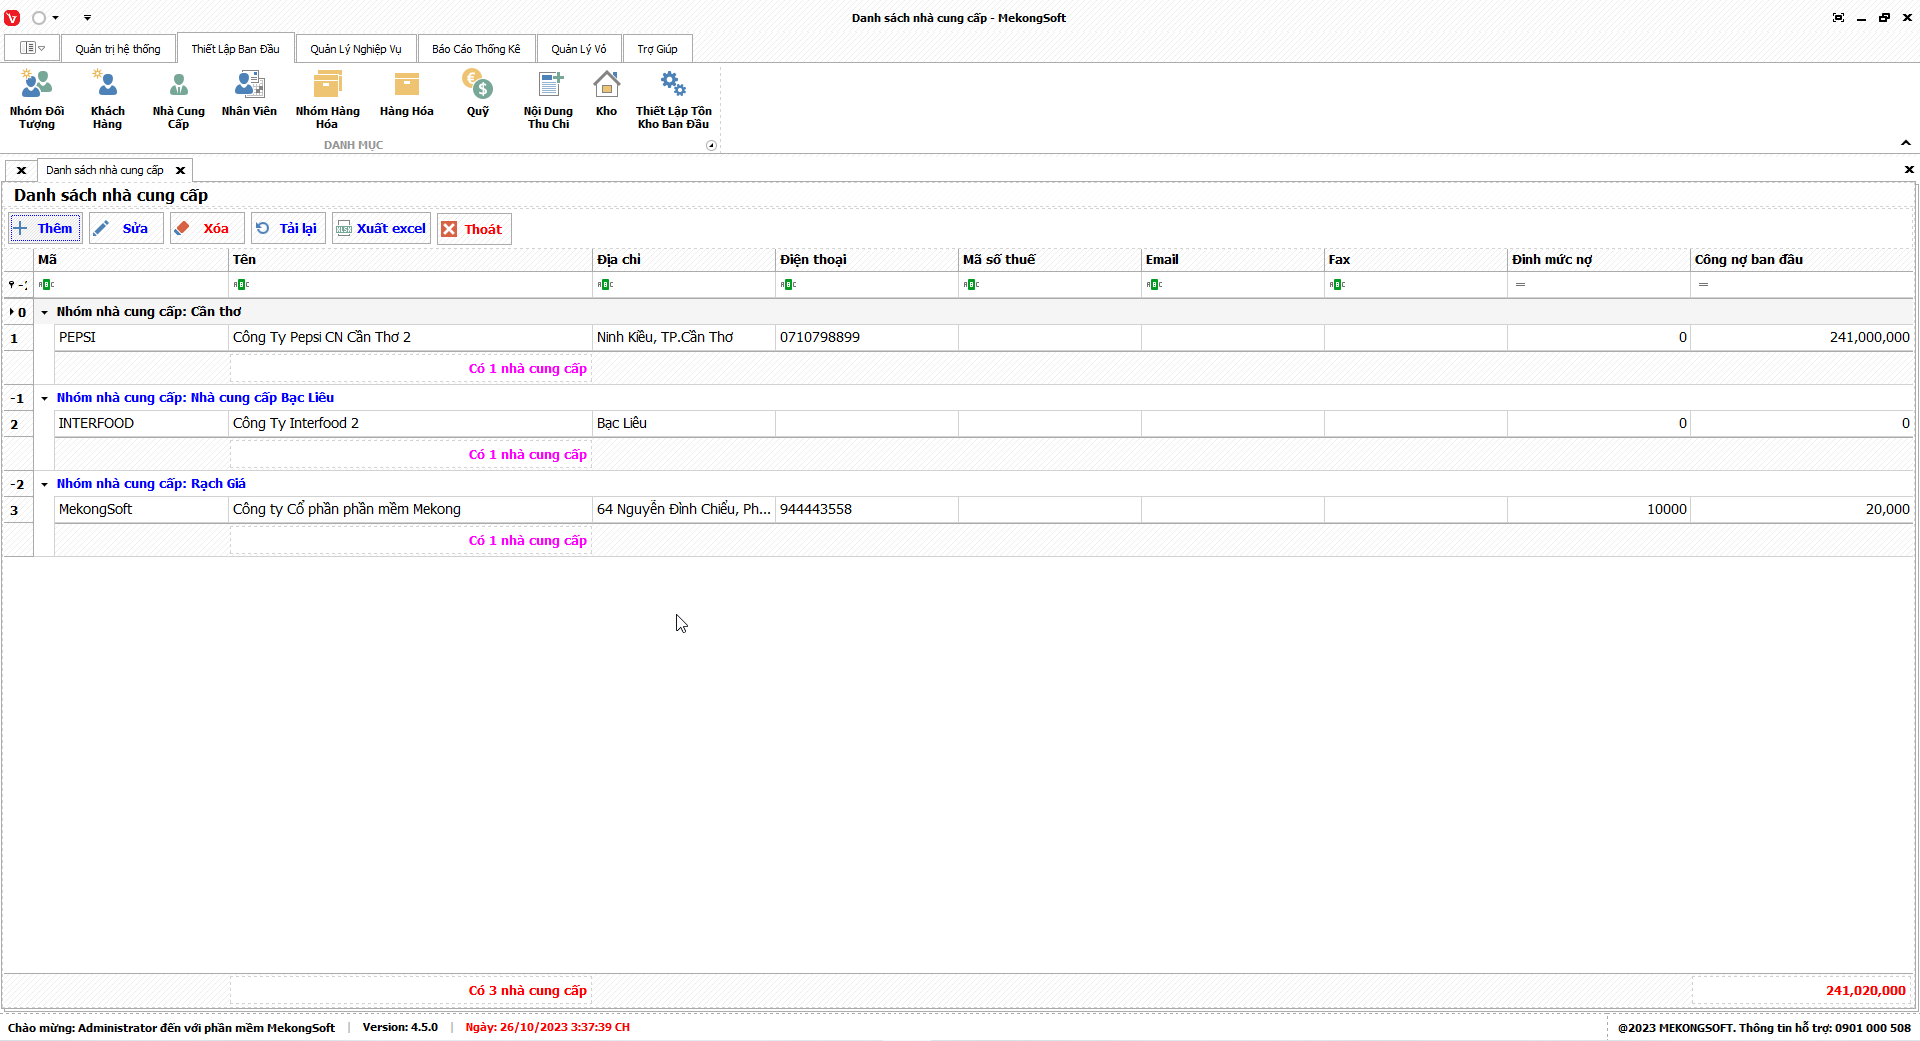Sort by Định mức nợ column header
1920x1041 pixels.
point(1599,260)
